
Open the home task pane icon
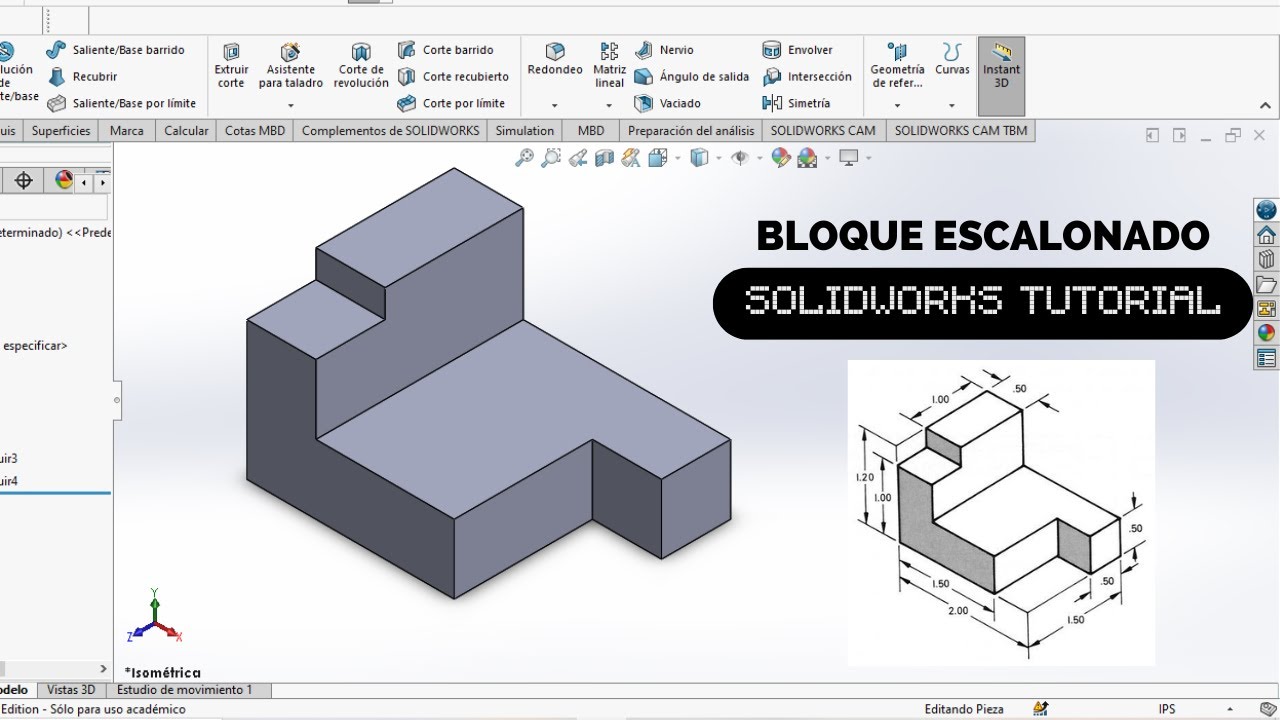pyautogui.click(x=1266, y=235)
